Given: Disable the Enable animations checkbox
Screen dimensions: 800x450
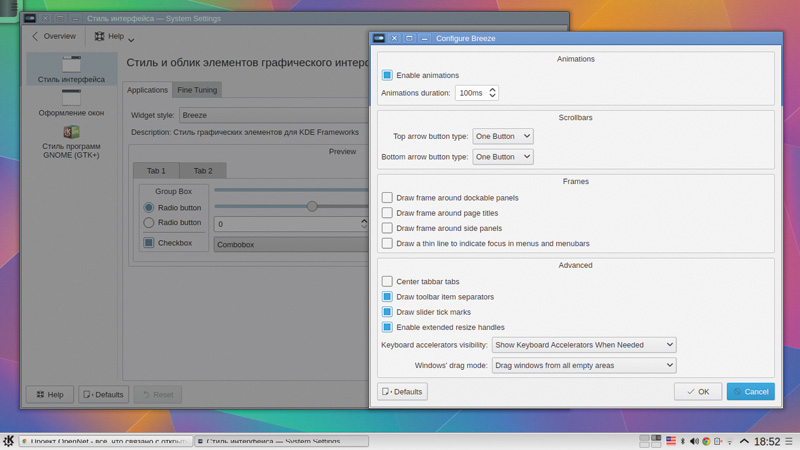Looking at the screenshot, I should pos(387,75).
